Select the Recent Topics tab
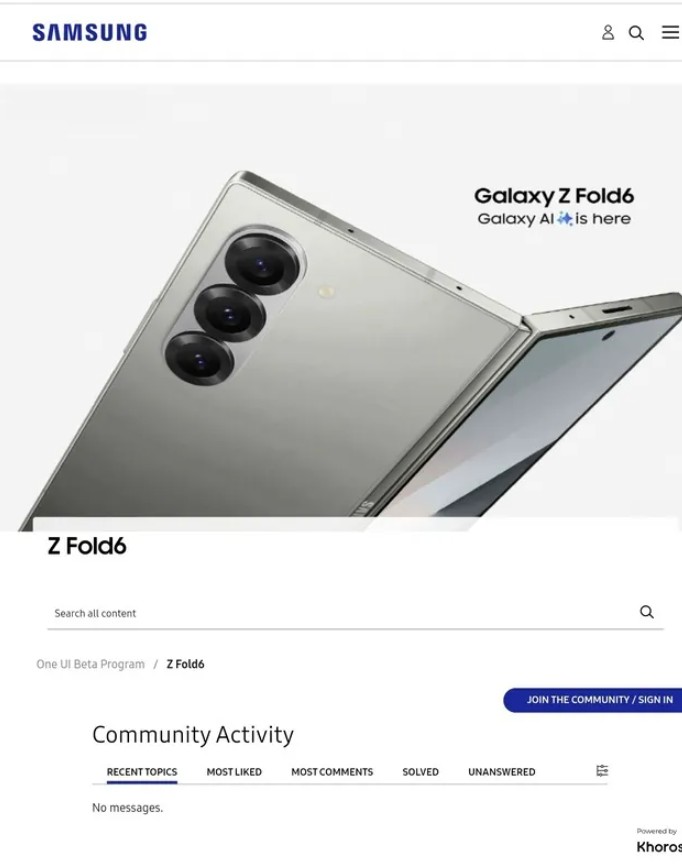 (142, 772)
